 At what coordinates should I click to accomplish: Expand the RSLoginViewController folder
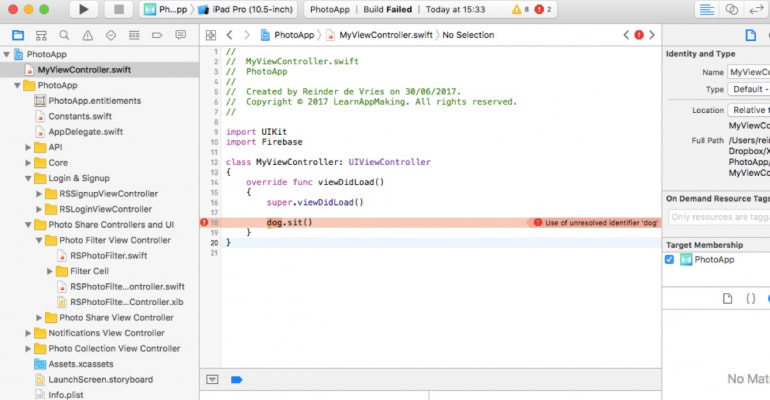[x=39, y=209]
